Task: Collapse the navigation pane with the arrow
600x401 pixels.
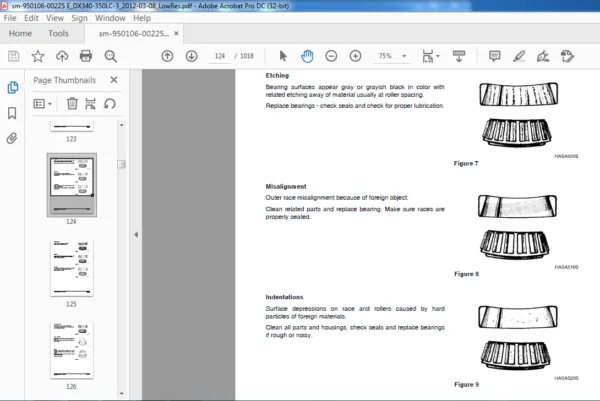Action: click(136, 235)
